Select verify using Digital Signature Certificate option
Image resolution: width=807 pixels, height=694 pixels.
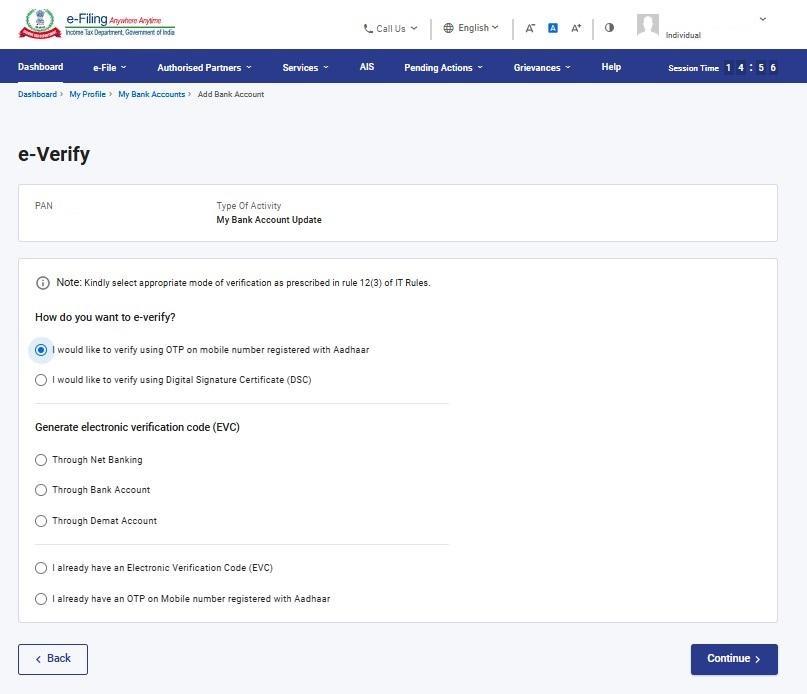pyautogui.click(x=41, y=380)
